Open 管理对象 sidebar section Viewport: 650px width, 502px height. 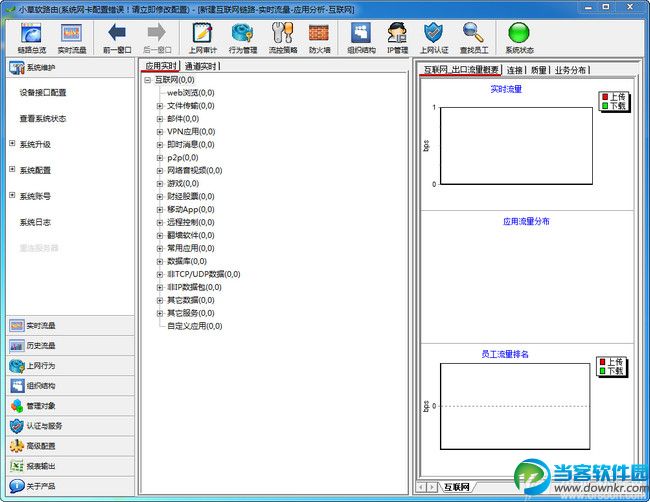(70, 406)
